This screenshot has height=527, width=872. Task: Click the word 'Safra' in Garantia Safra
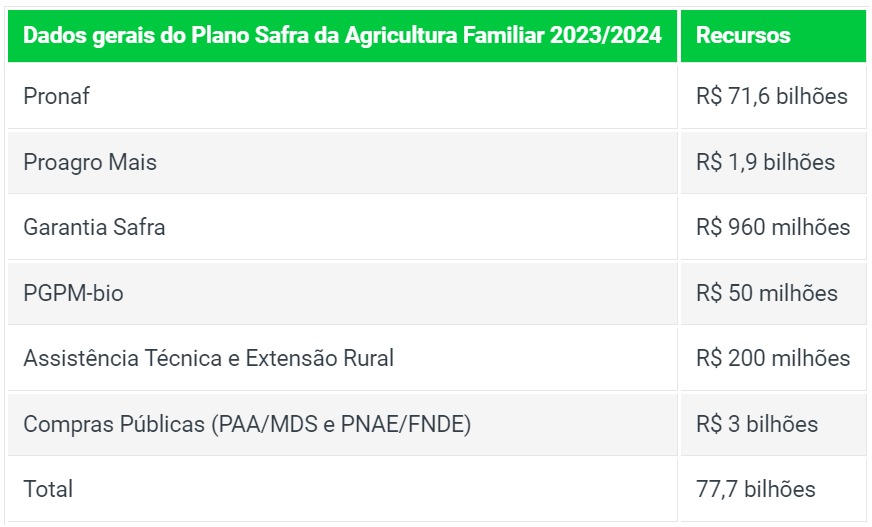tap(138, 227)
